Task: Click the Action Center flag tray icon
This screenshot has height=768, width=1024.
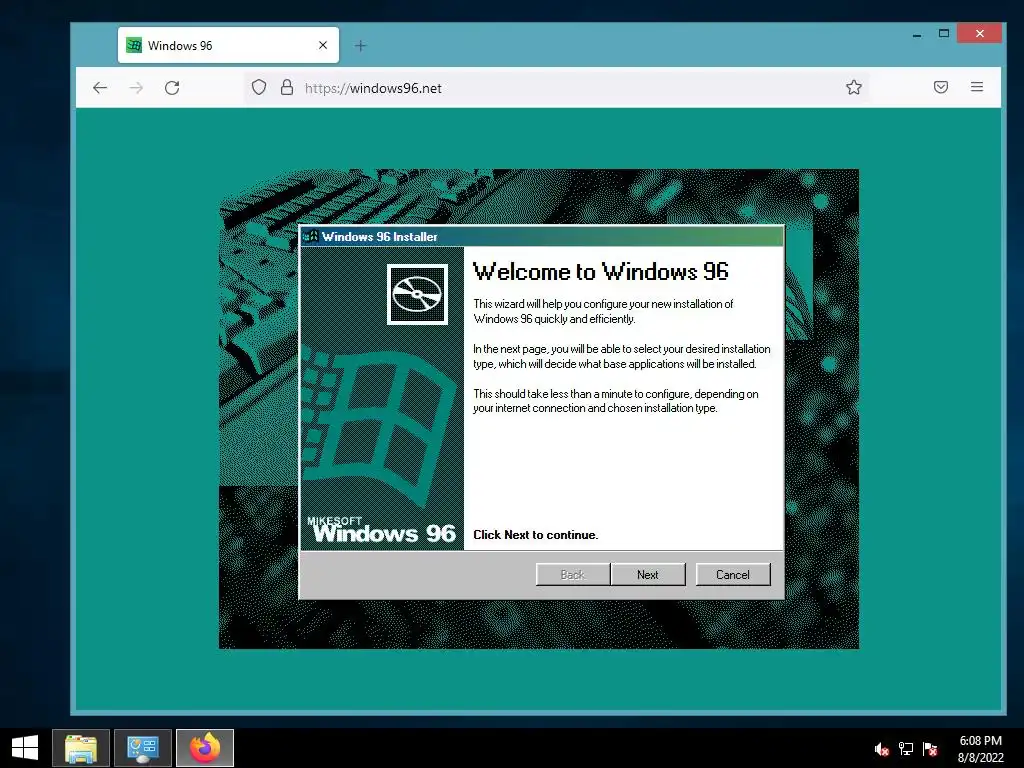Action: (x=930, y=748)
